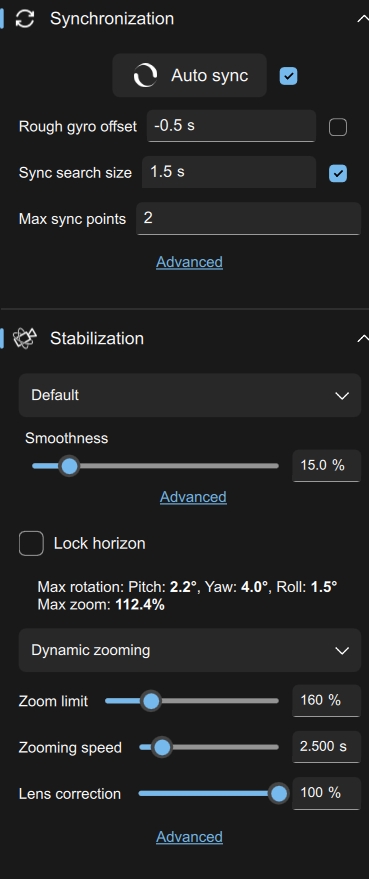This screenshot has height=879, width=369.
Task: Open the Dynamic zooming mode dropdown
Action: 190,650
